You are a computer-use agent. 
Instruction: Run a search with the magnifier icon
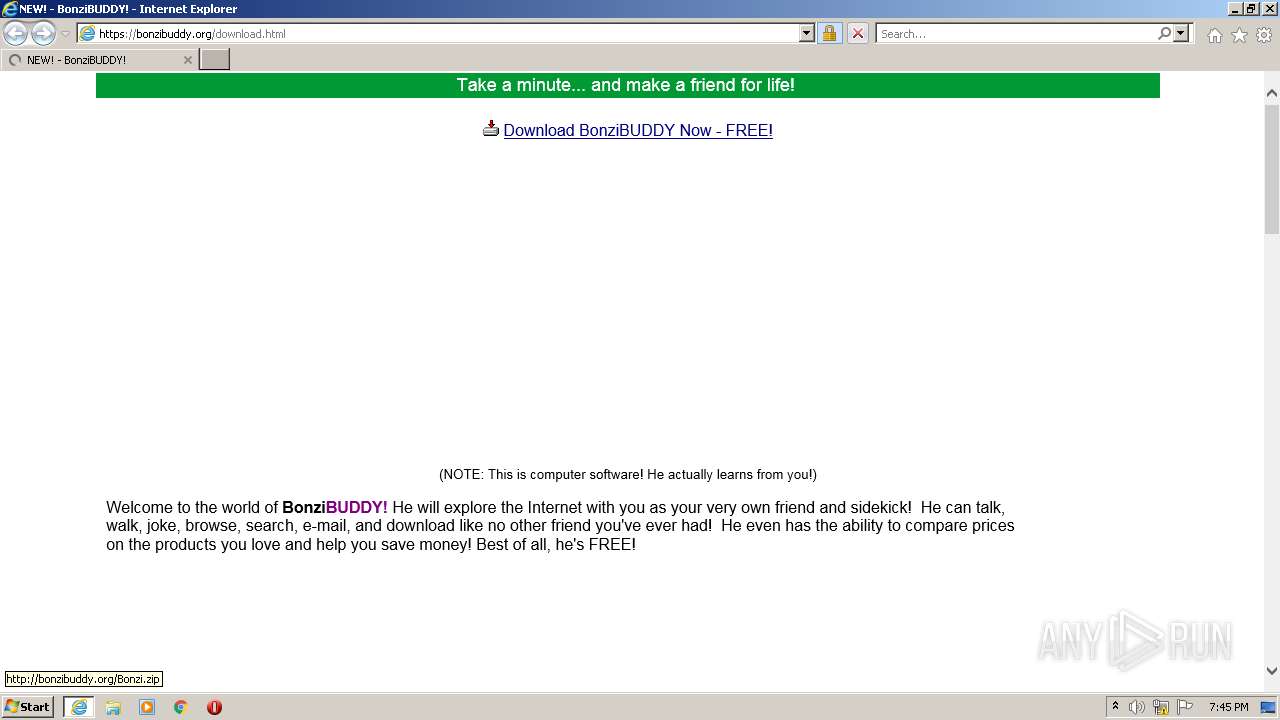1164,33
